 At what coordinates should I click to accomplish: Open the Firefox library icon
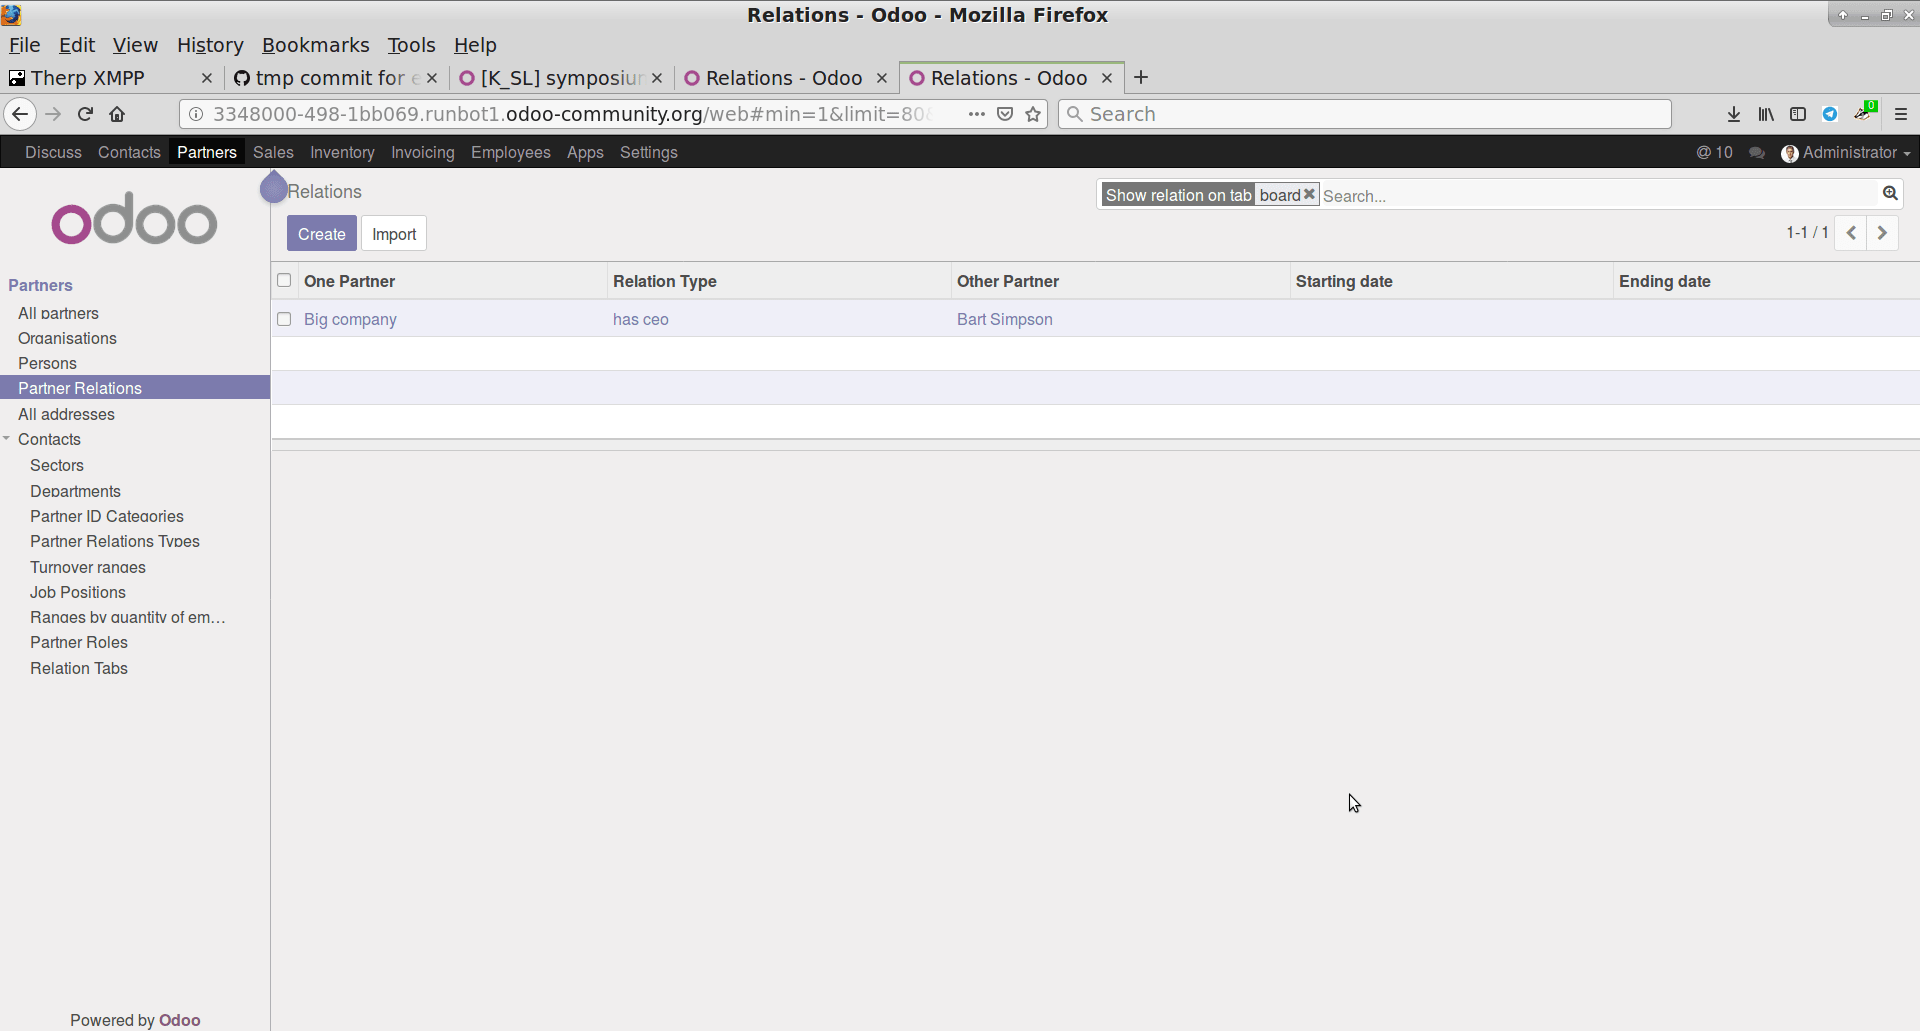(1766, 114)
